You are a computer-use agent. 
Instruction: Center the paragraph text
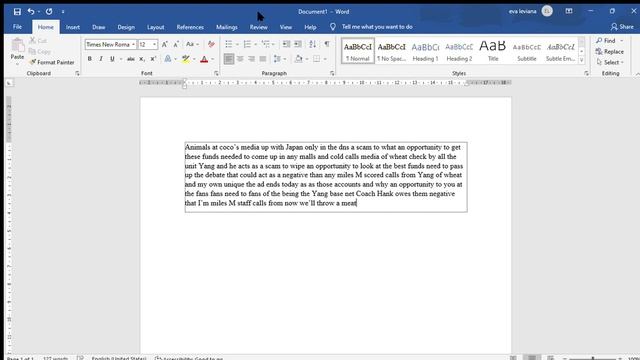point(240,59)
